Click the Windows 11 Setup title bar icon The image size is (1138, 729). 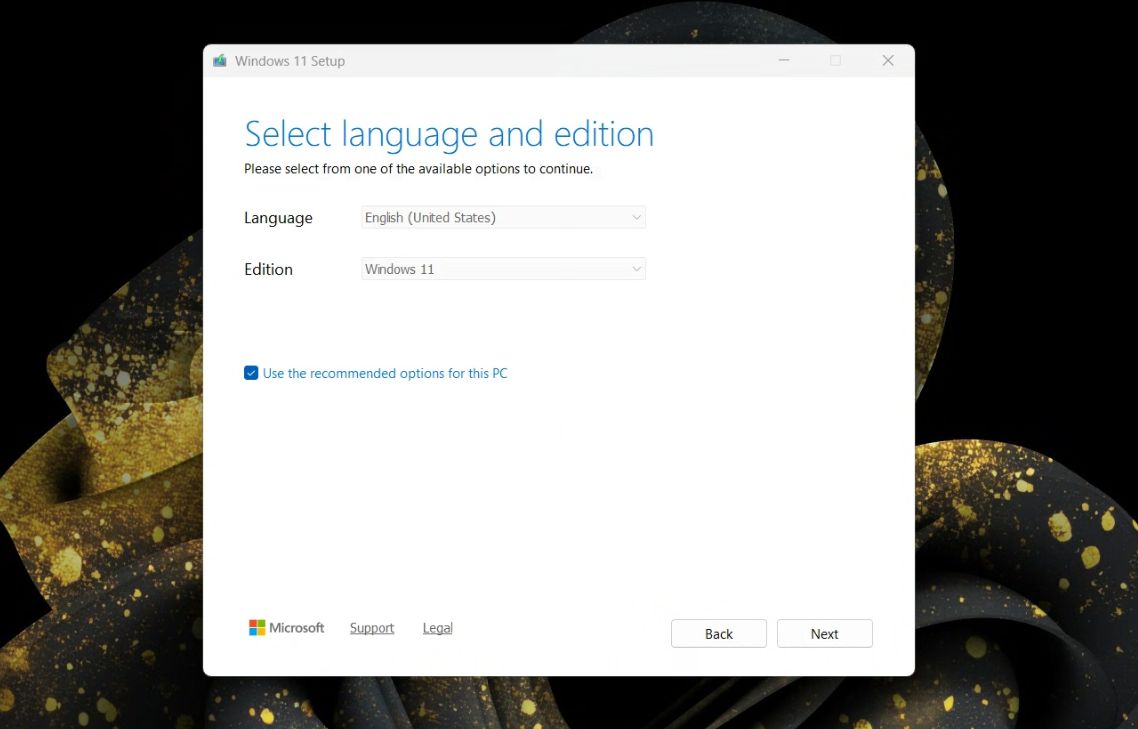pos(220,61)
